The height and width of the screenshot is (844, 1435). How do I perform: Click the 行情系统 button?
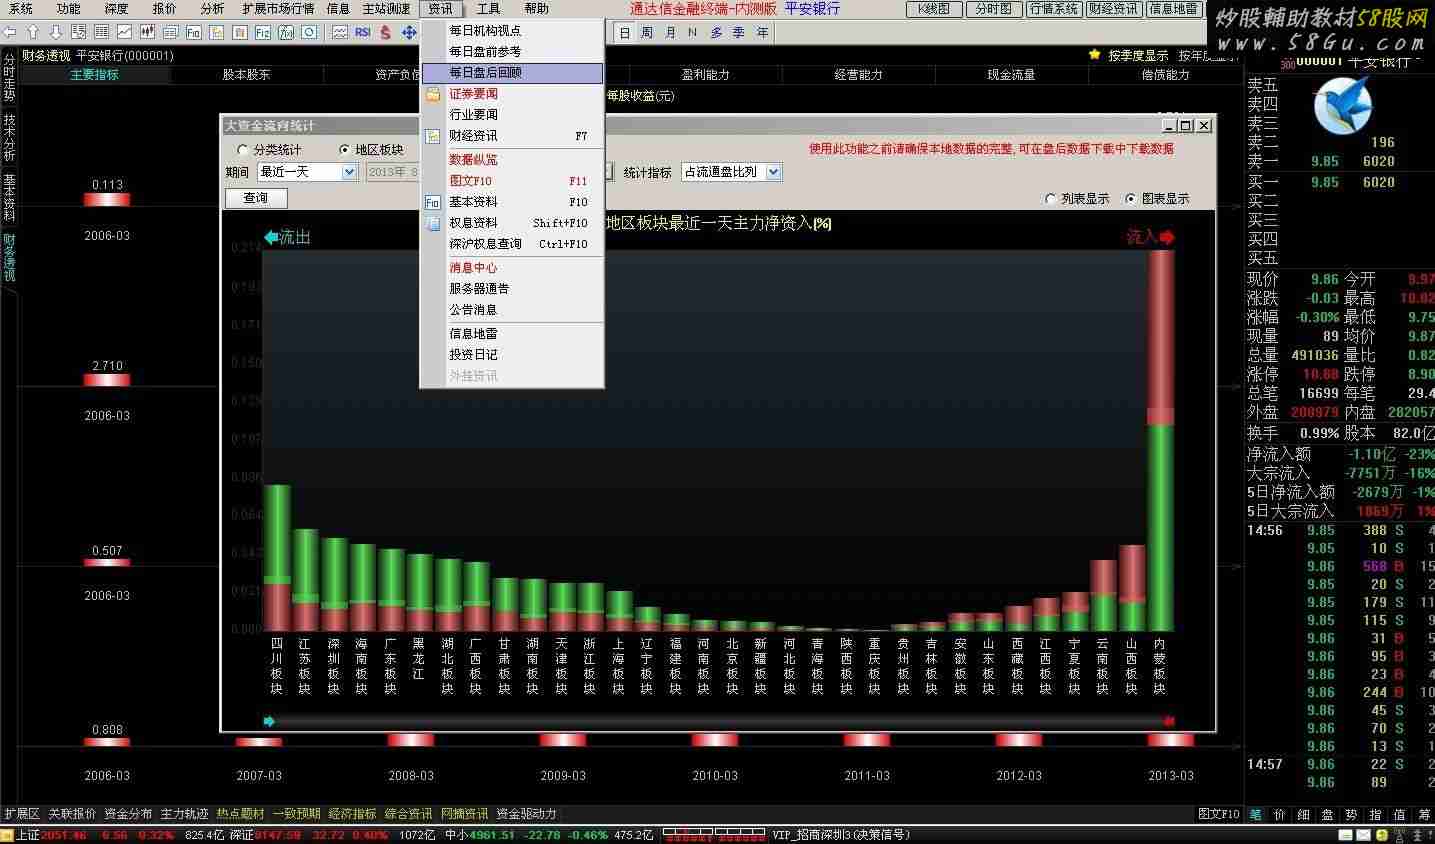1054,9
